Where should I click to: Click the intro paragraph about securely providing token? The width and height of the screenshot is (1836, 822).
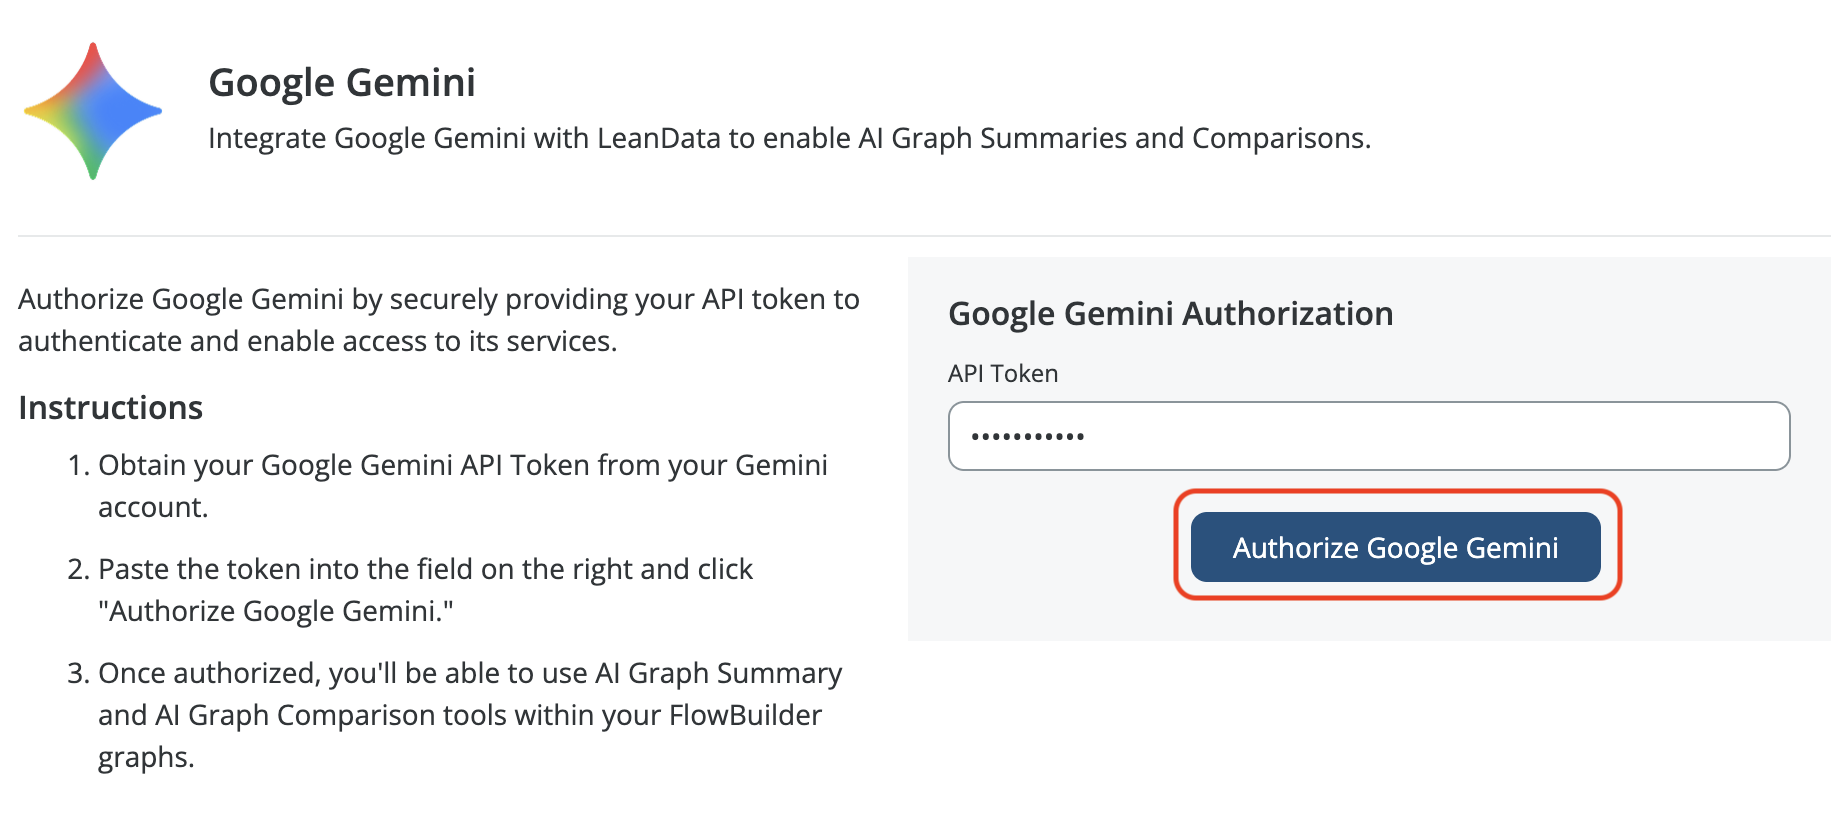[x=438, y=320]
